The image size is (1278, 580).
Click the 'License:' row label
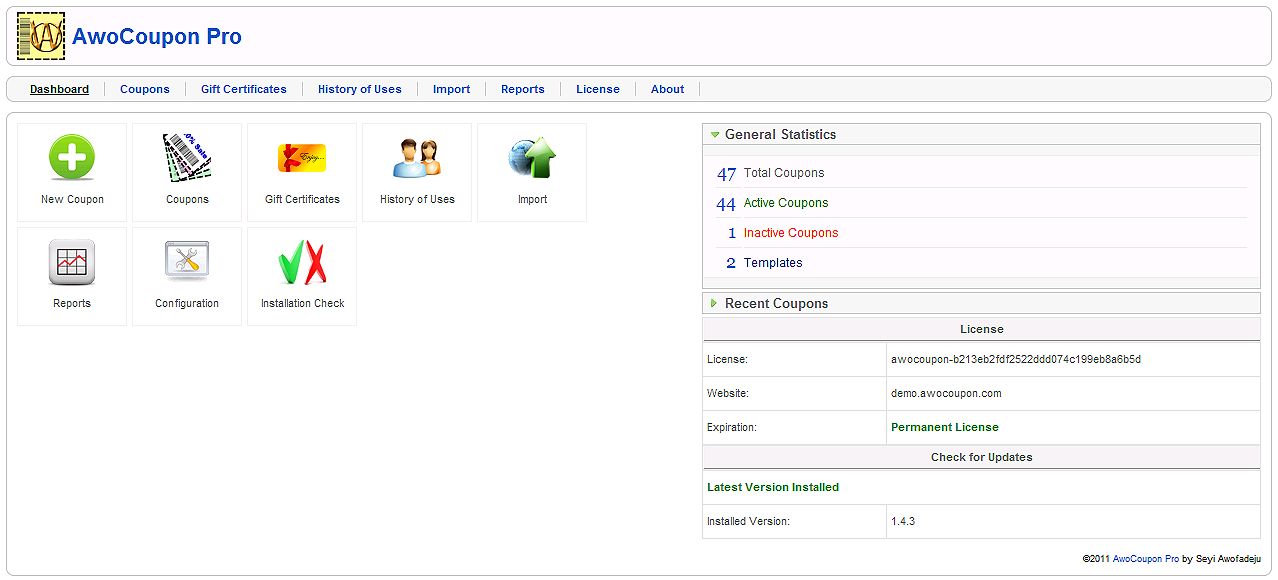click(727, 359)
